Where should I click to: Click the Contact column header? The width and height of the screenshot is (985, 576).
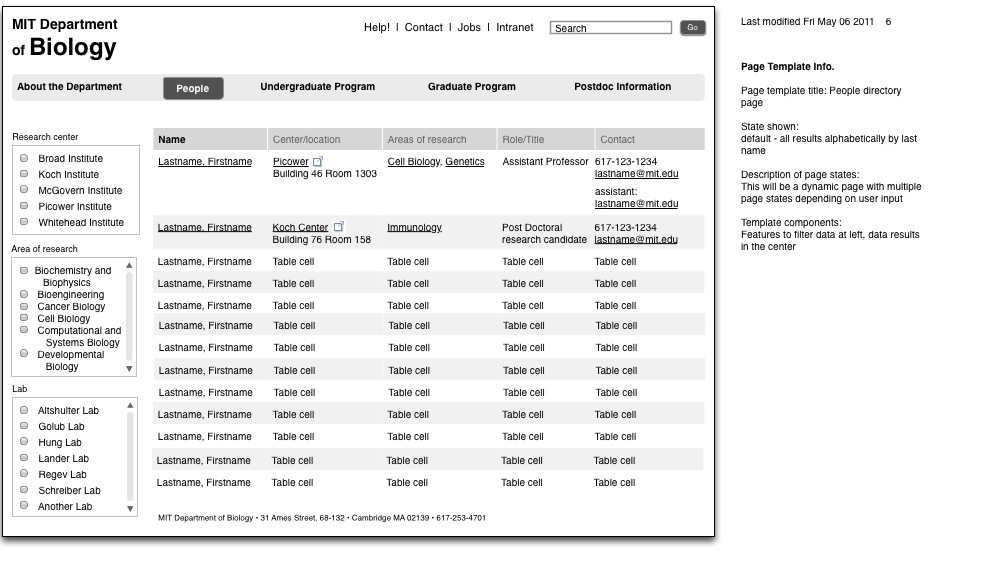(650, 139)
